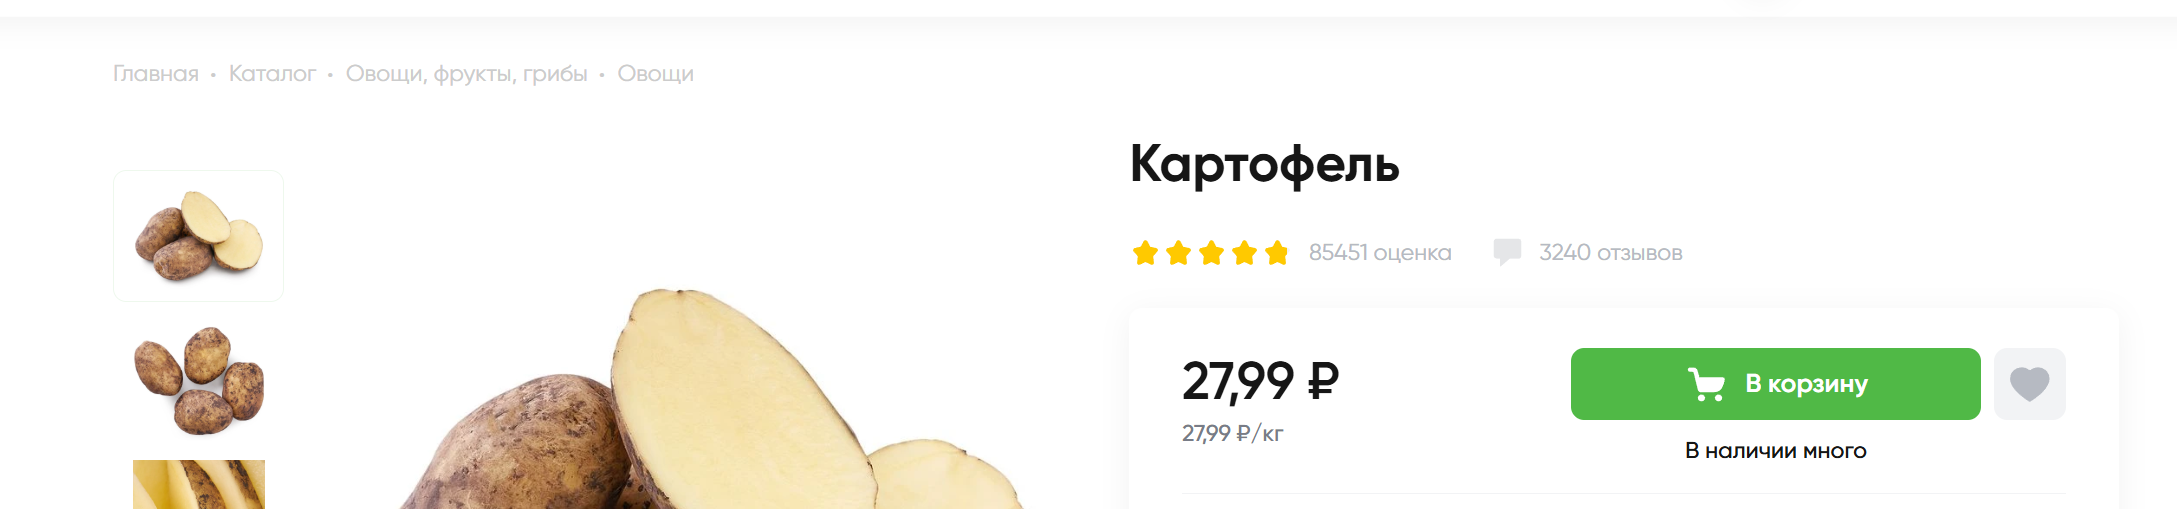Click the fifth rating star

[1277, 253]
